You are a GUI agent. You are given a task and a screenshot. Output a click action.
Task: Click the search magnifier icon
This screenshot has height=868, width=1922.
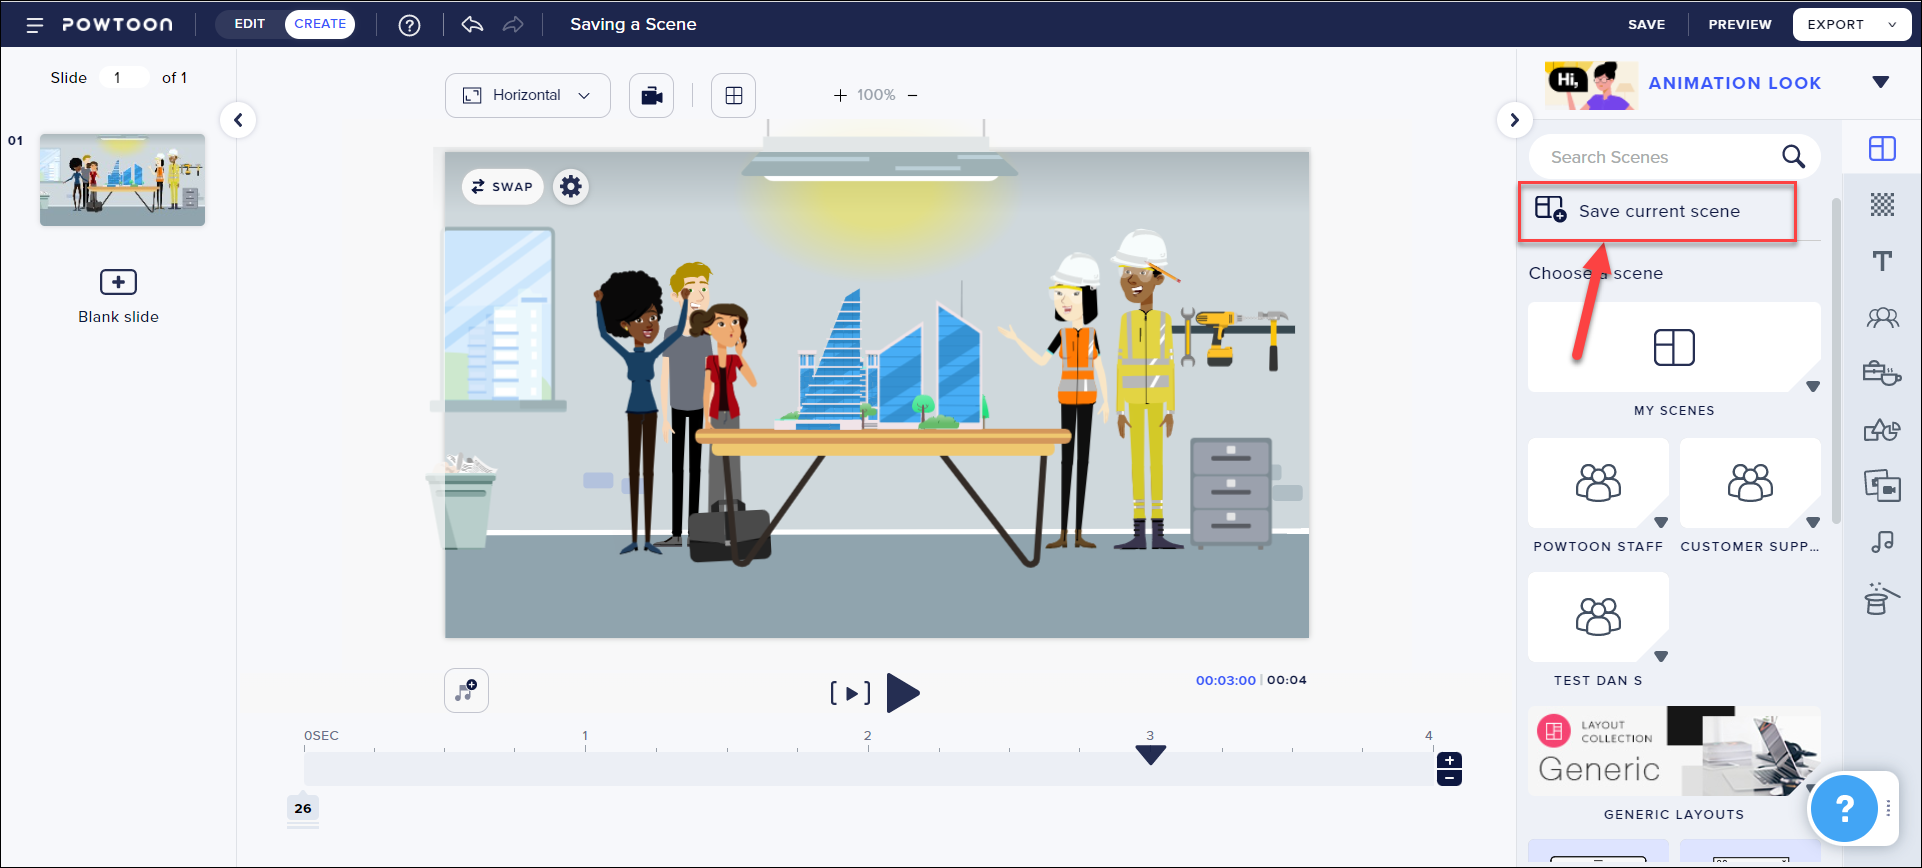[x=1793, y=157]
